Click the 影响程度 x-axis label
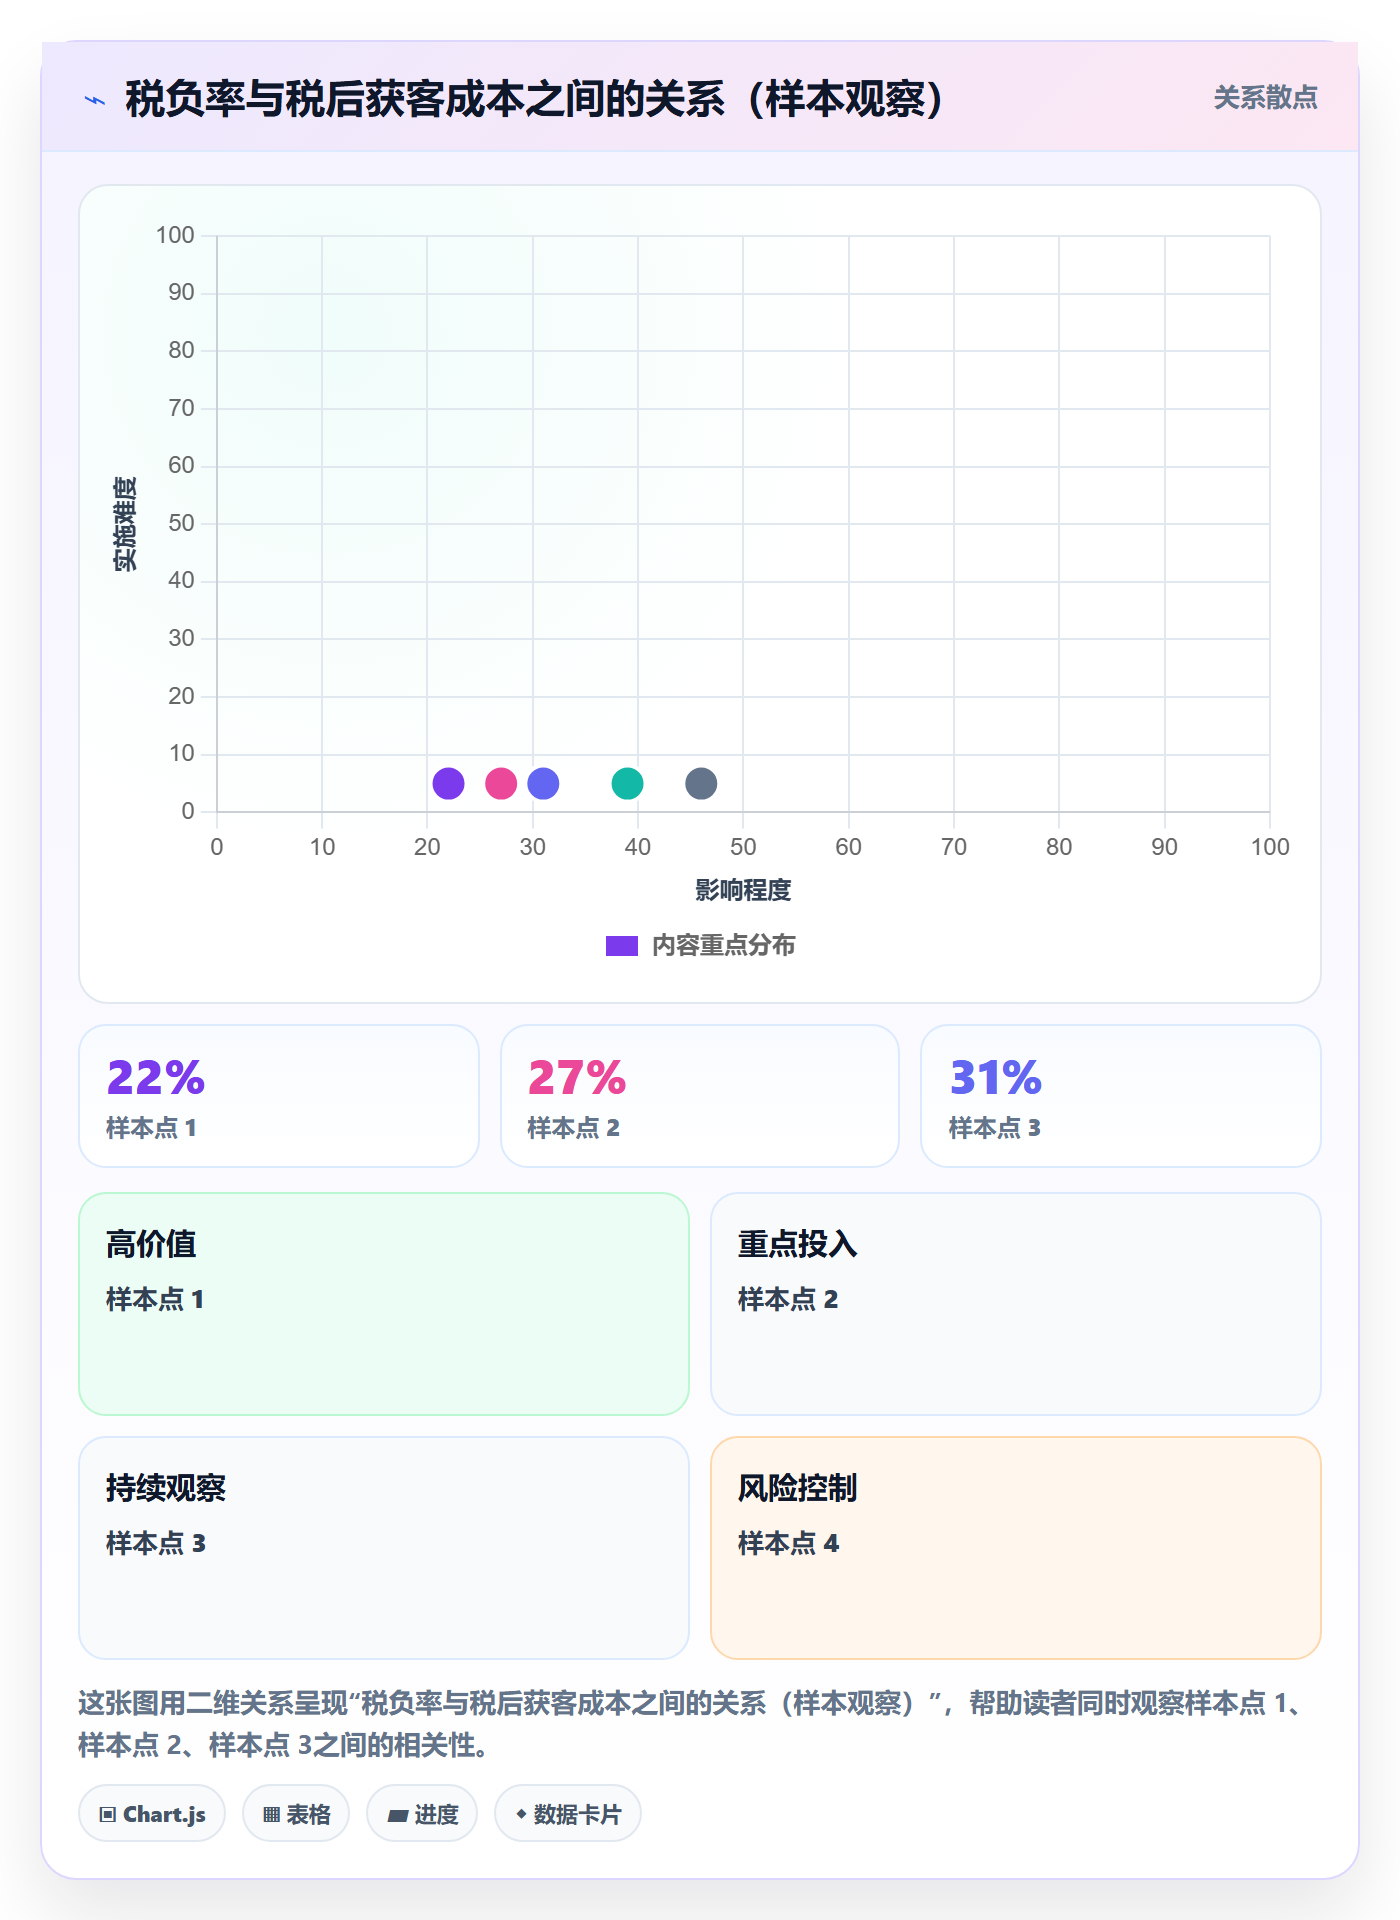 (743, 890)
